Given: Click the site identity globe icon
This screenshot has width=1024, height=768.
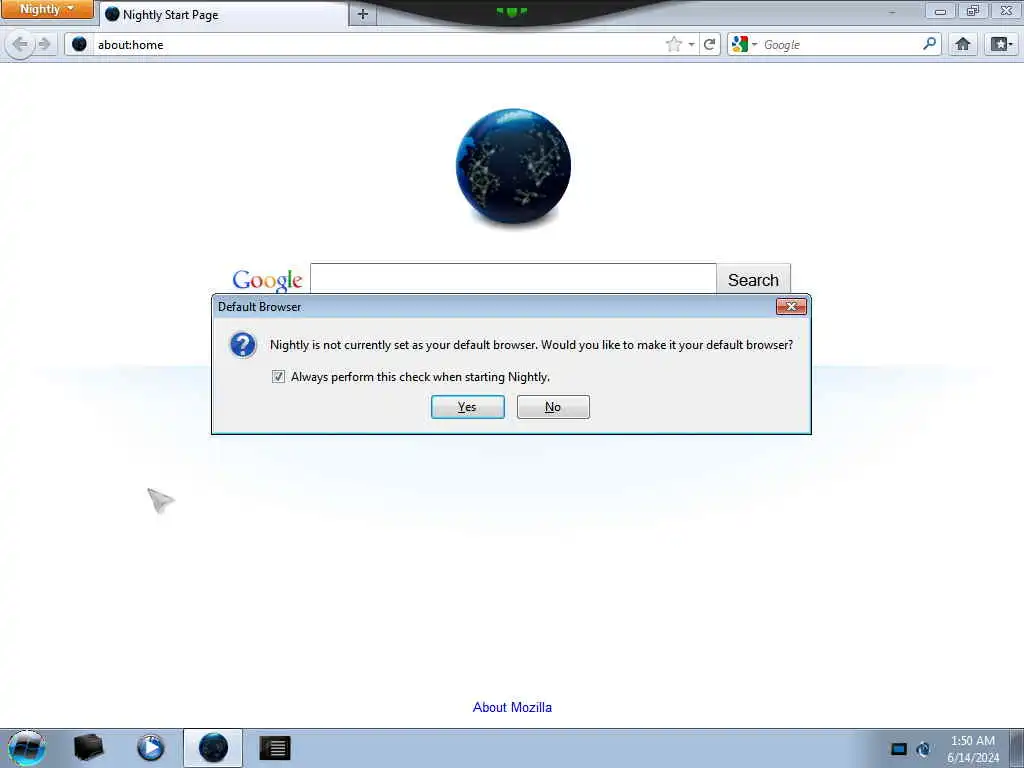Looking at the screenshot, I should [x=80, y=44].
